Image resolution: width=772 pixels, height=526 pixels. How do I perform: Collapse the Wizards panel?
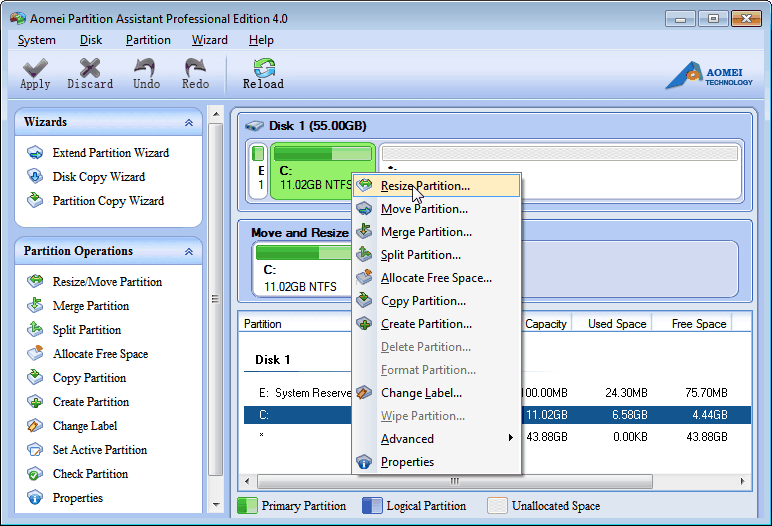click(189, 123)
